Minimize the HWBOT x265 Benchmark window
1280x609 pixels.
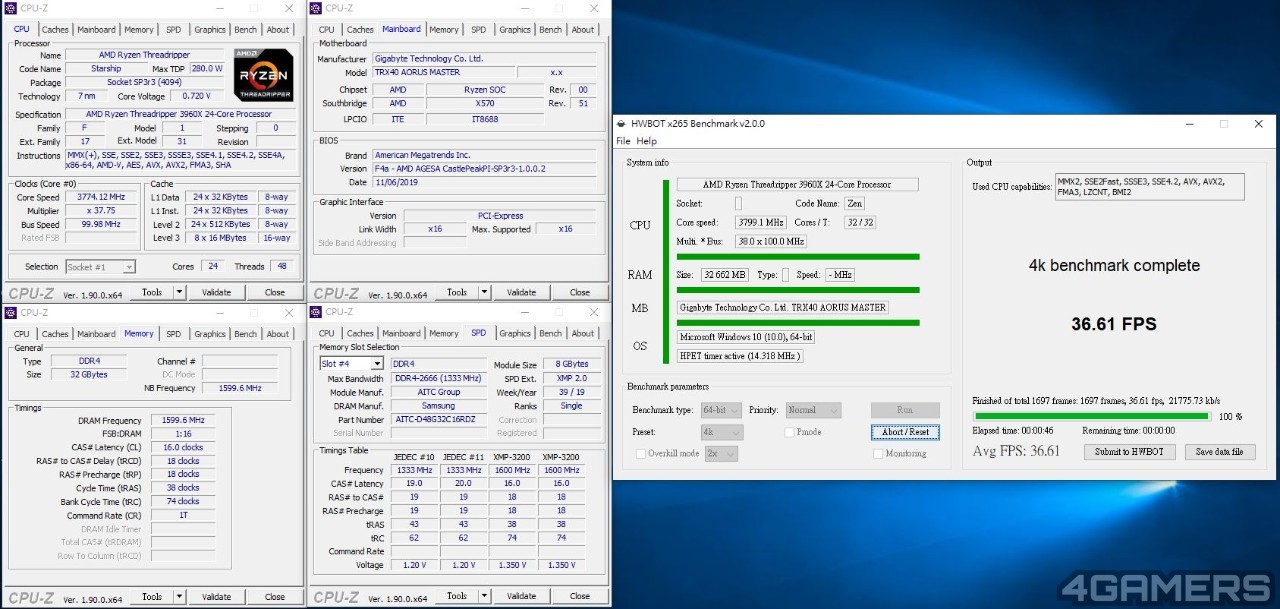(x=1190, y=124)
